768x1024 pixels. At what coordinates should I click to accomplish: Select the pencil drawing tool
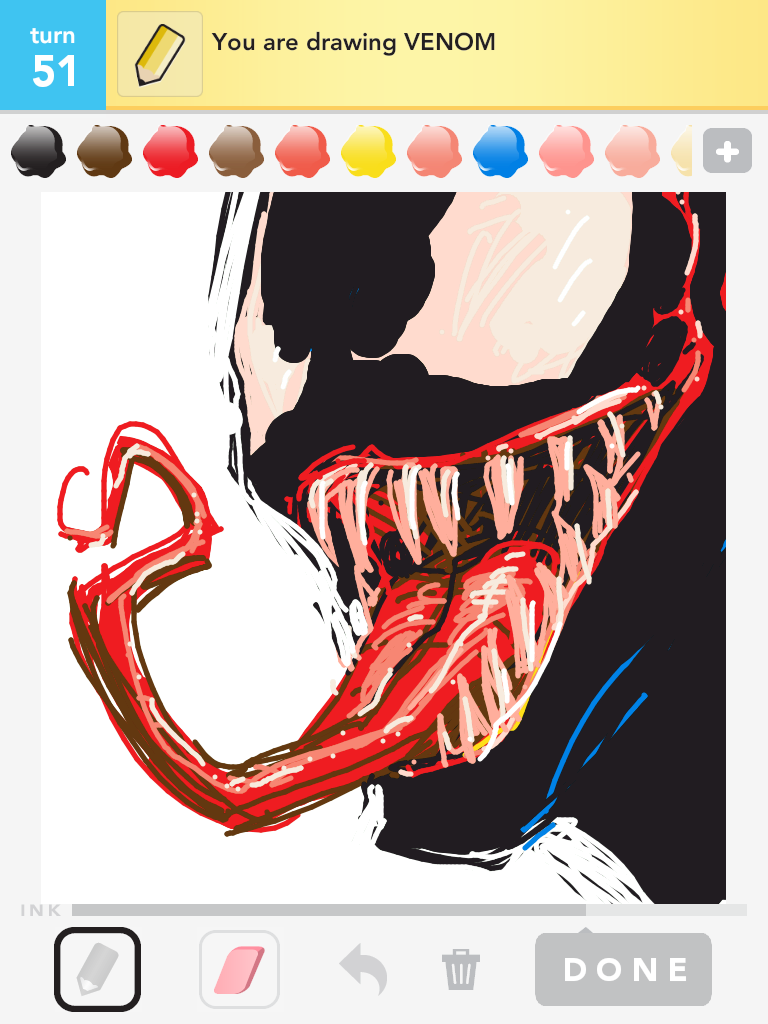97,968
